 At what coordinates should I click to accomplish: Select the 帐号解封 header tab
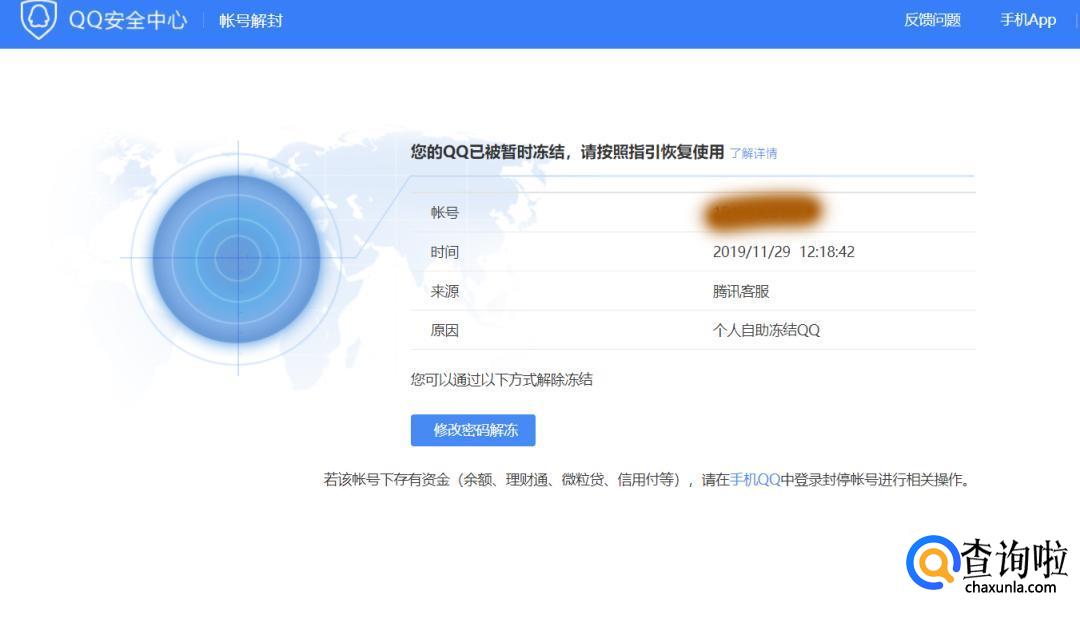[251, 20]
